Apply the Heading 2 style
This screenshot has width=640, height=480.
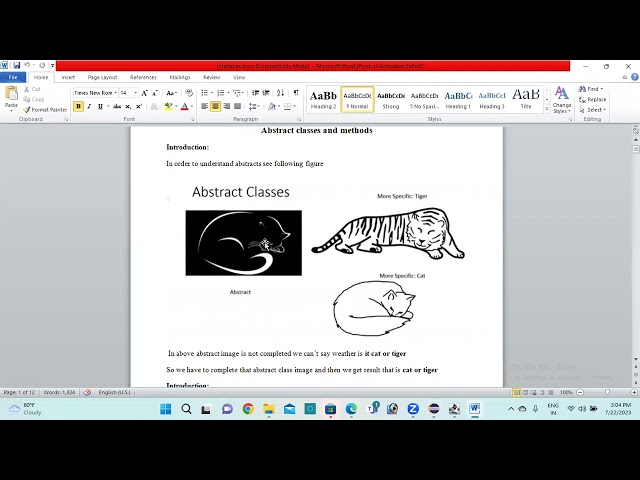[x=323, y=99]
